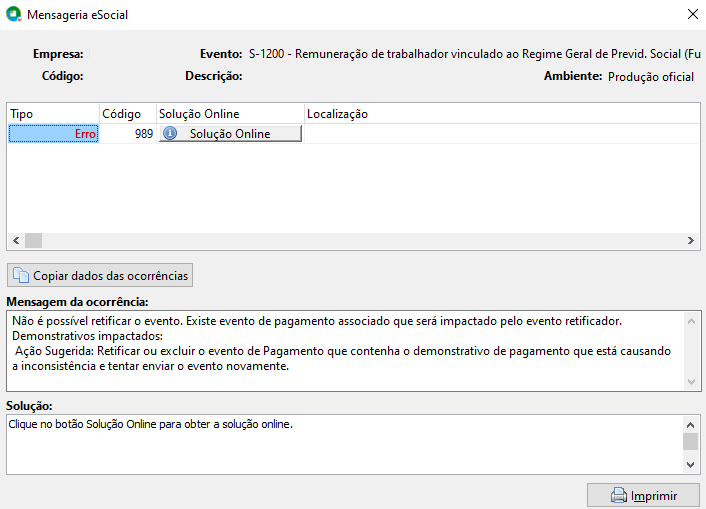Click the Produção oficial environment value
Image resolution: width=706 pixels, height=509 pixels.
coord(651,77)
